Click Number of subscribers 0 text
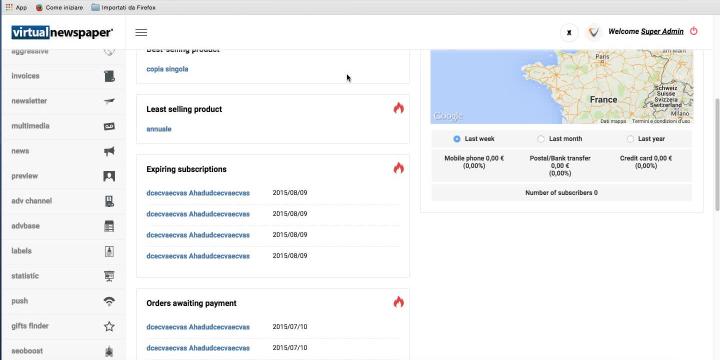The height and width of the screenshot is (360, 720). (x=561, y=193)
